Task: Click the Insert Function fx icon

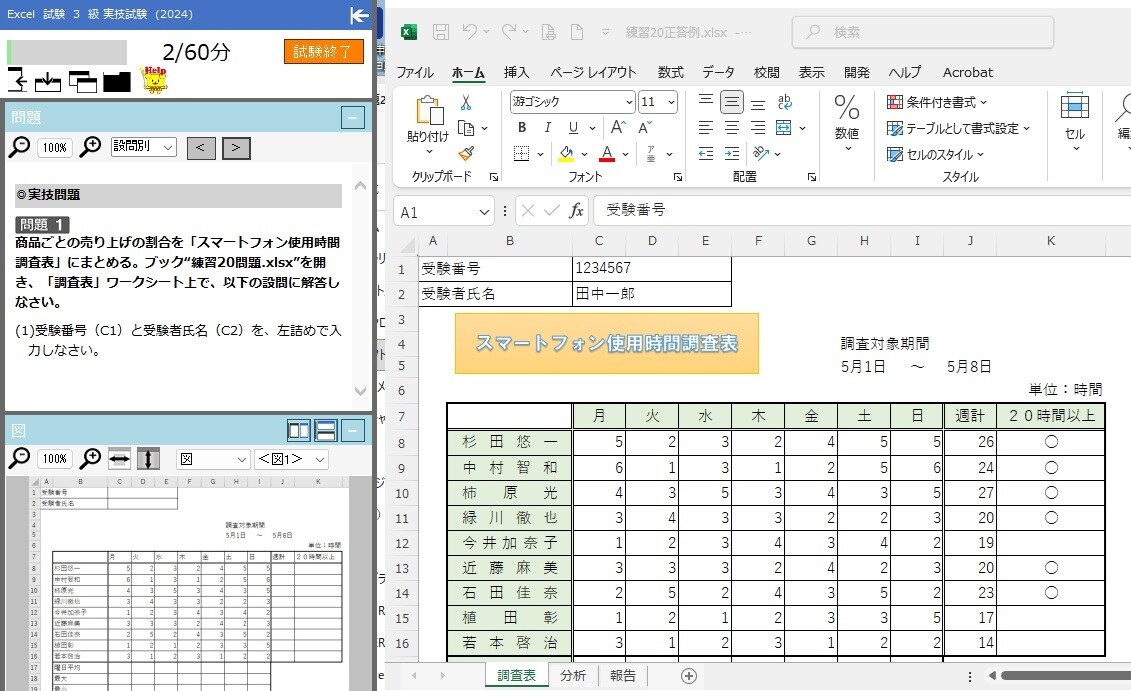Action: pos(576,211)
